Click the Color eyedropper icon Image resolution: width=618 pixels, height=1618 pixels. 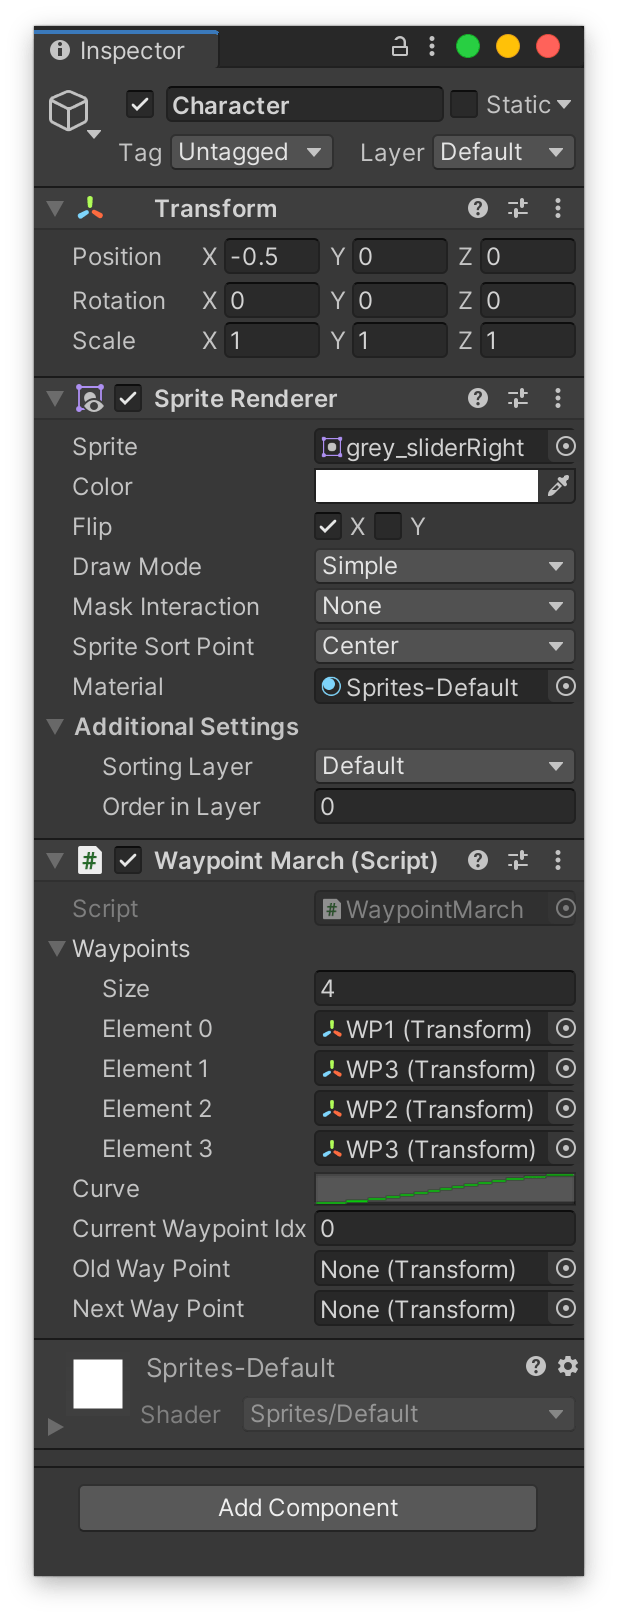(558, 486)
